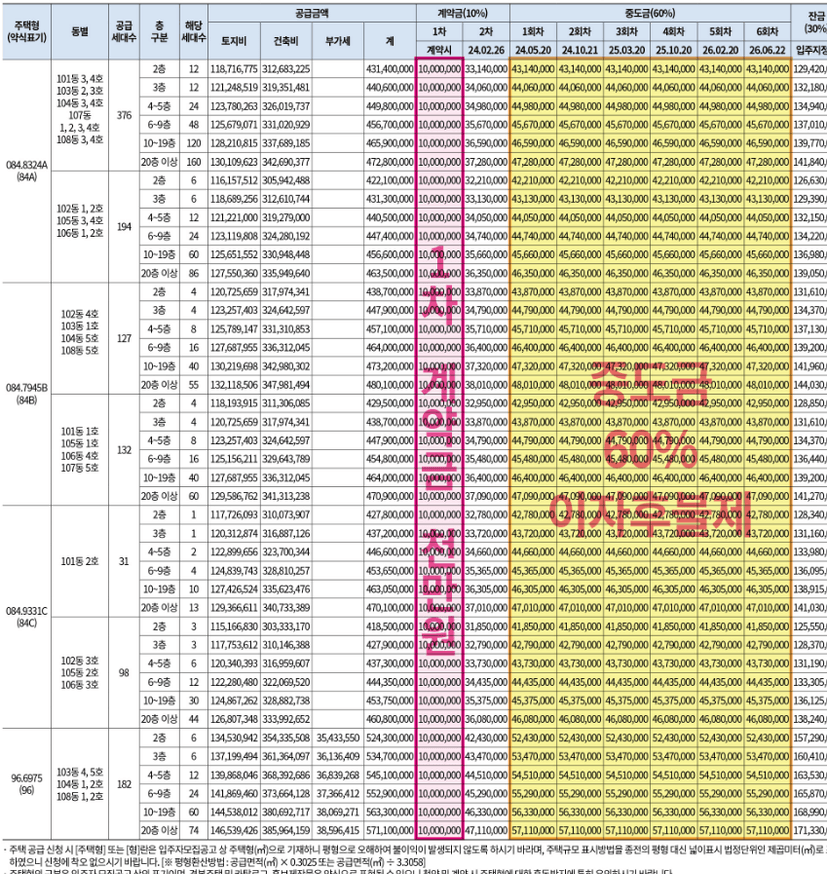Image resolution: width=827 pixels, height=874 pixels.
Task: Click total price '571,100,000'
Action: [x=390, y=831]
